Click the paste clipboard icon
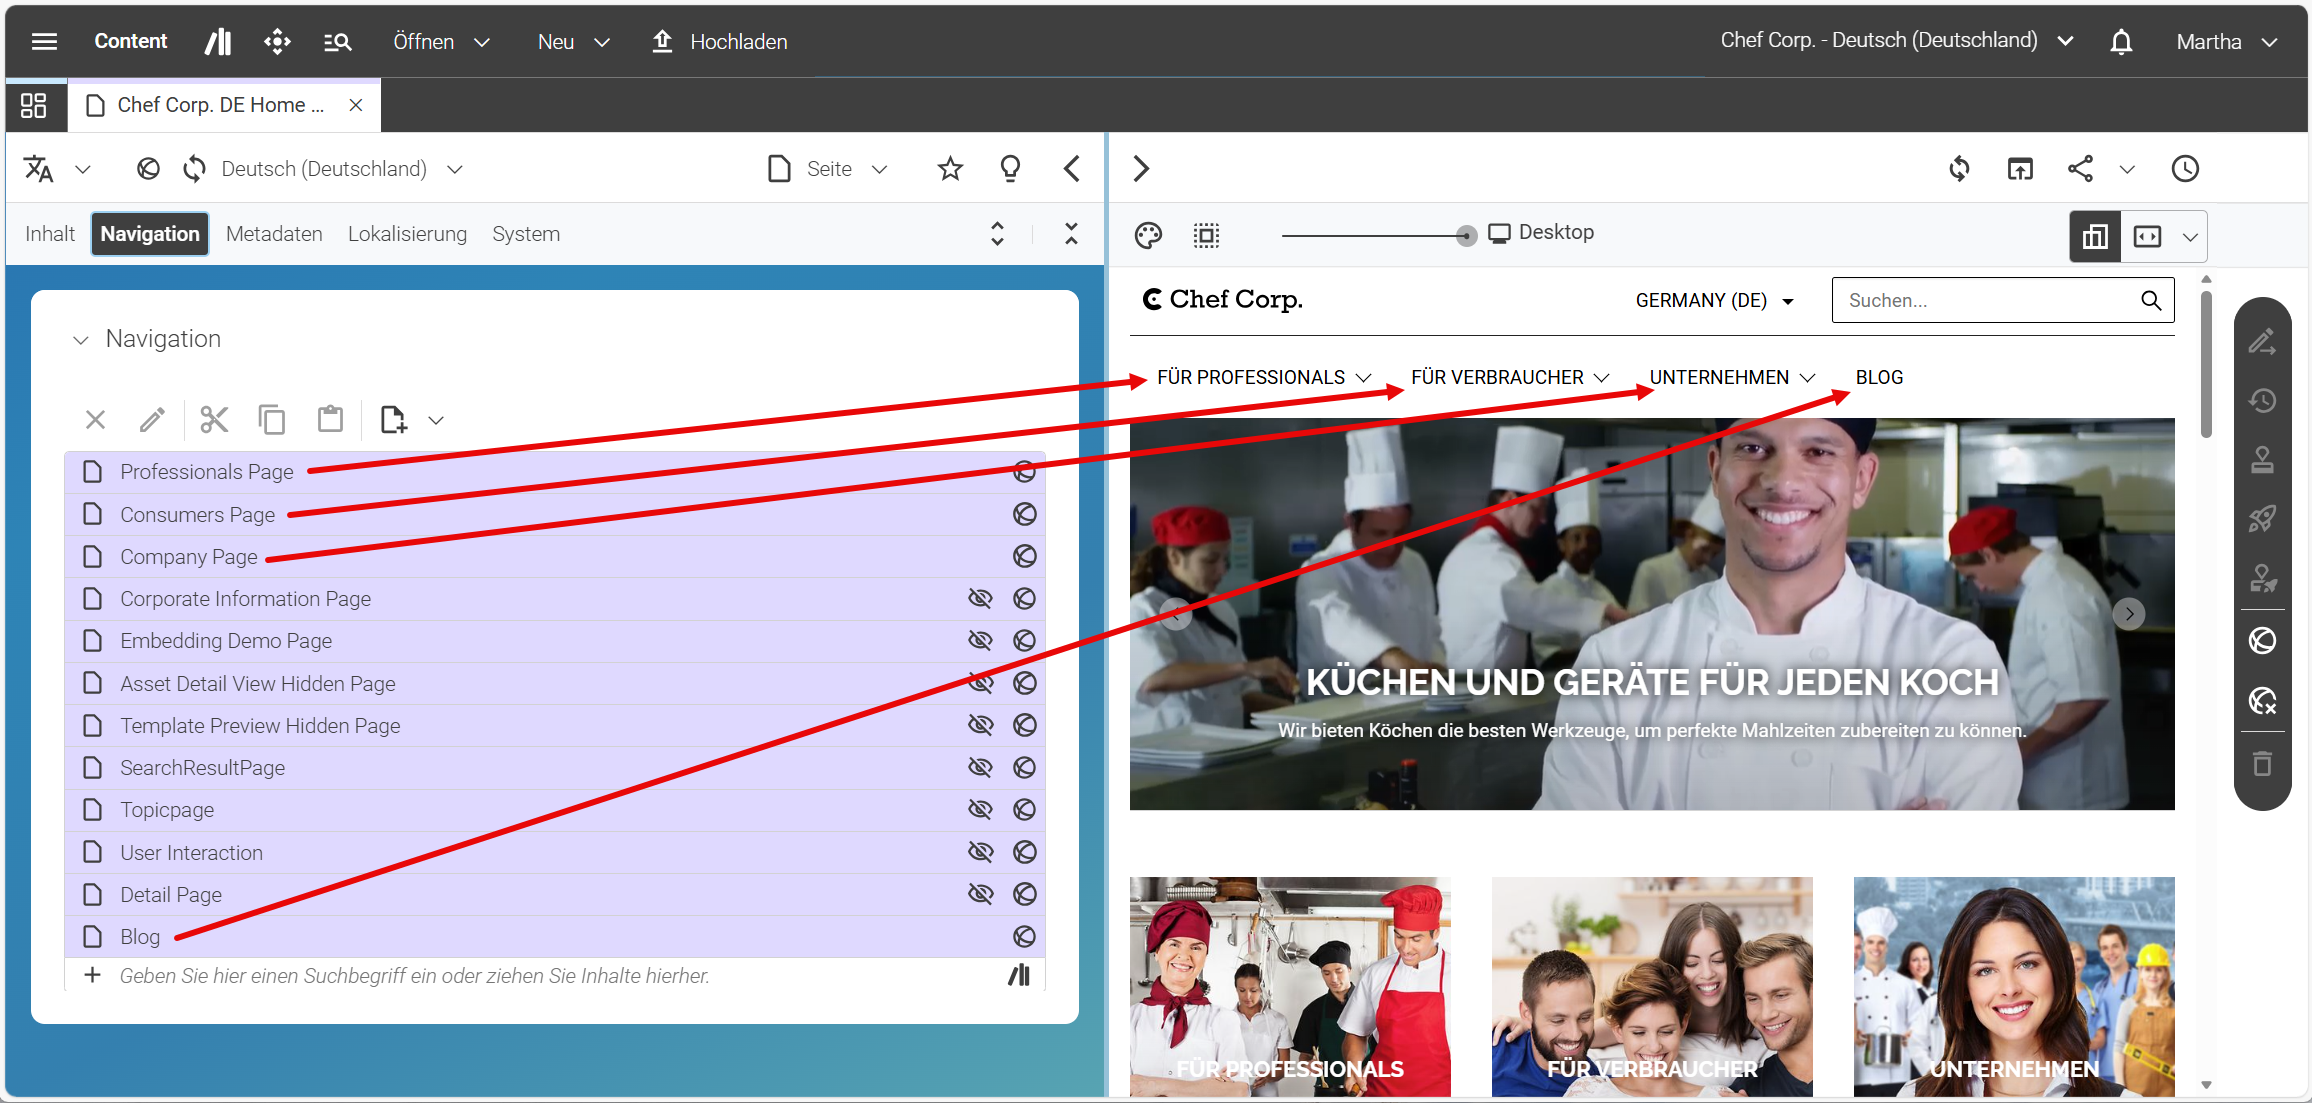 click(330, 420)
